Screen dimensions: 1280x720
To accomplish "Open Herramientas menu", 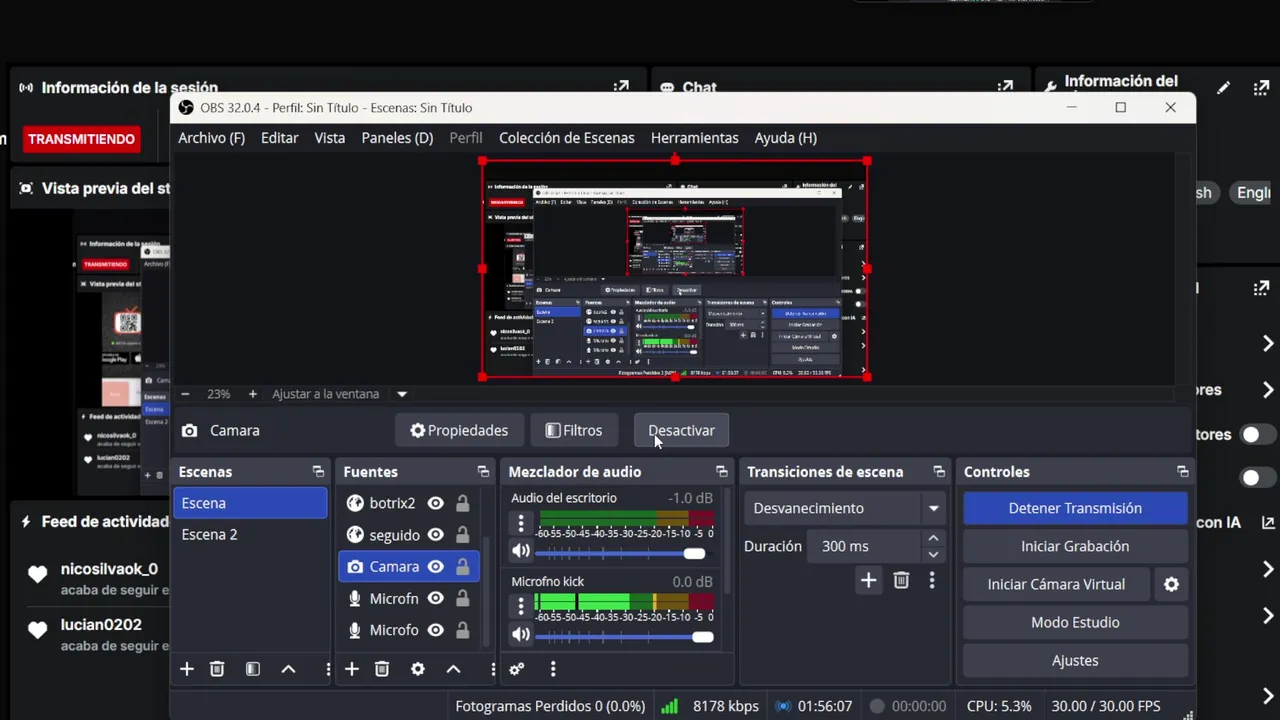I will point(694,138).
